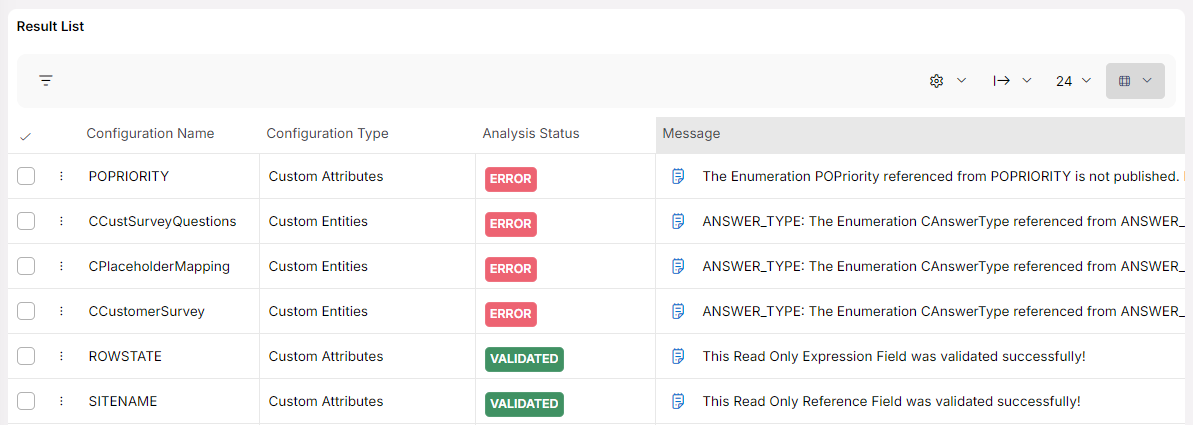Open row actions menu for CCustSurveyQuestions
1193x425 pixels.
pyautogui.click(x=62, y=221)
